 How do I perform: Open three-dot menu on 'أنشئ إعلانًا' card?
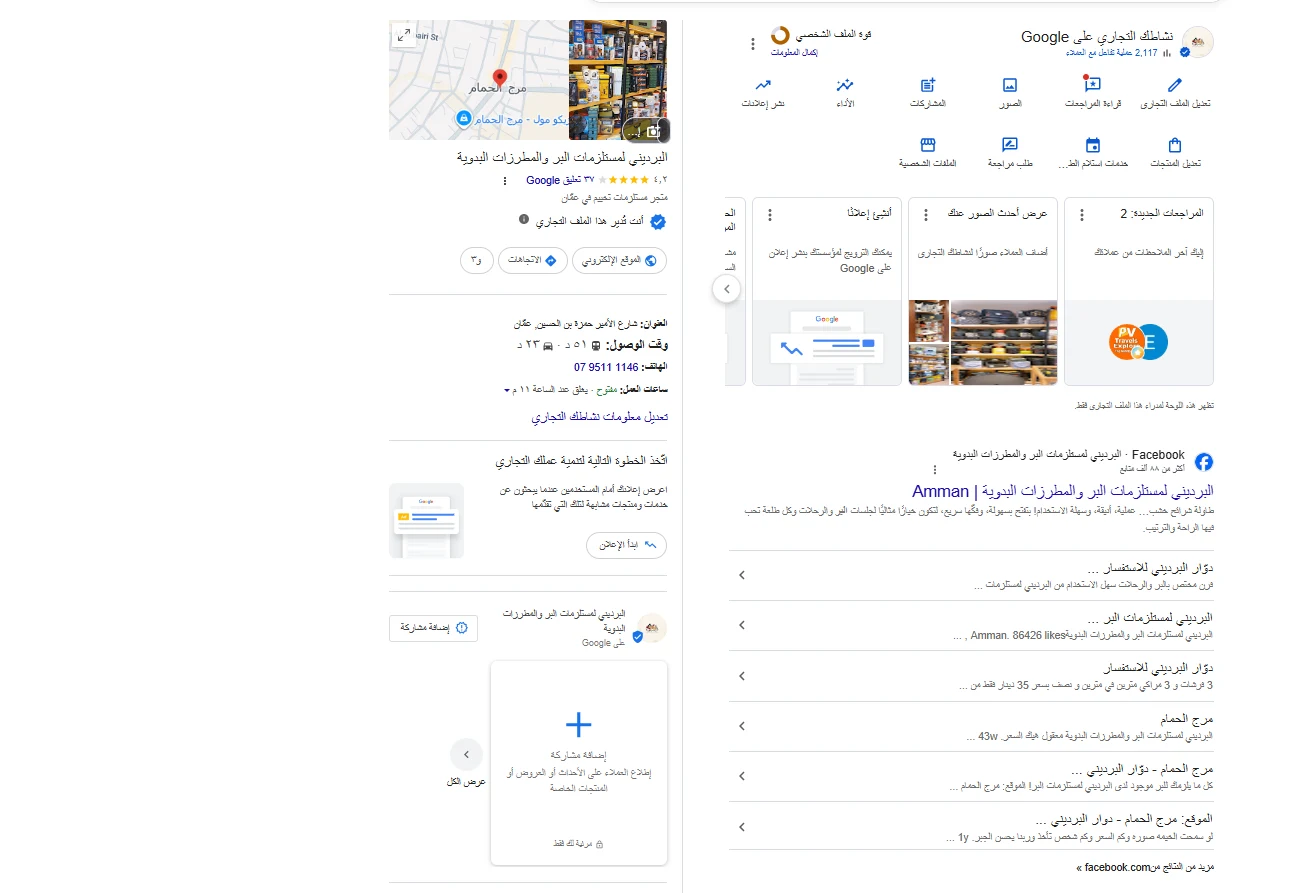(771, 215)
